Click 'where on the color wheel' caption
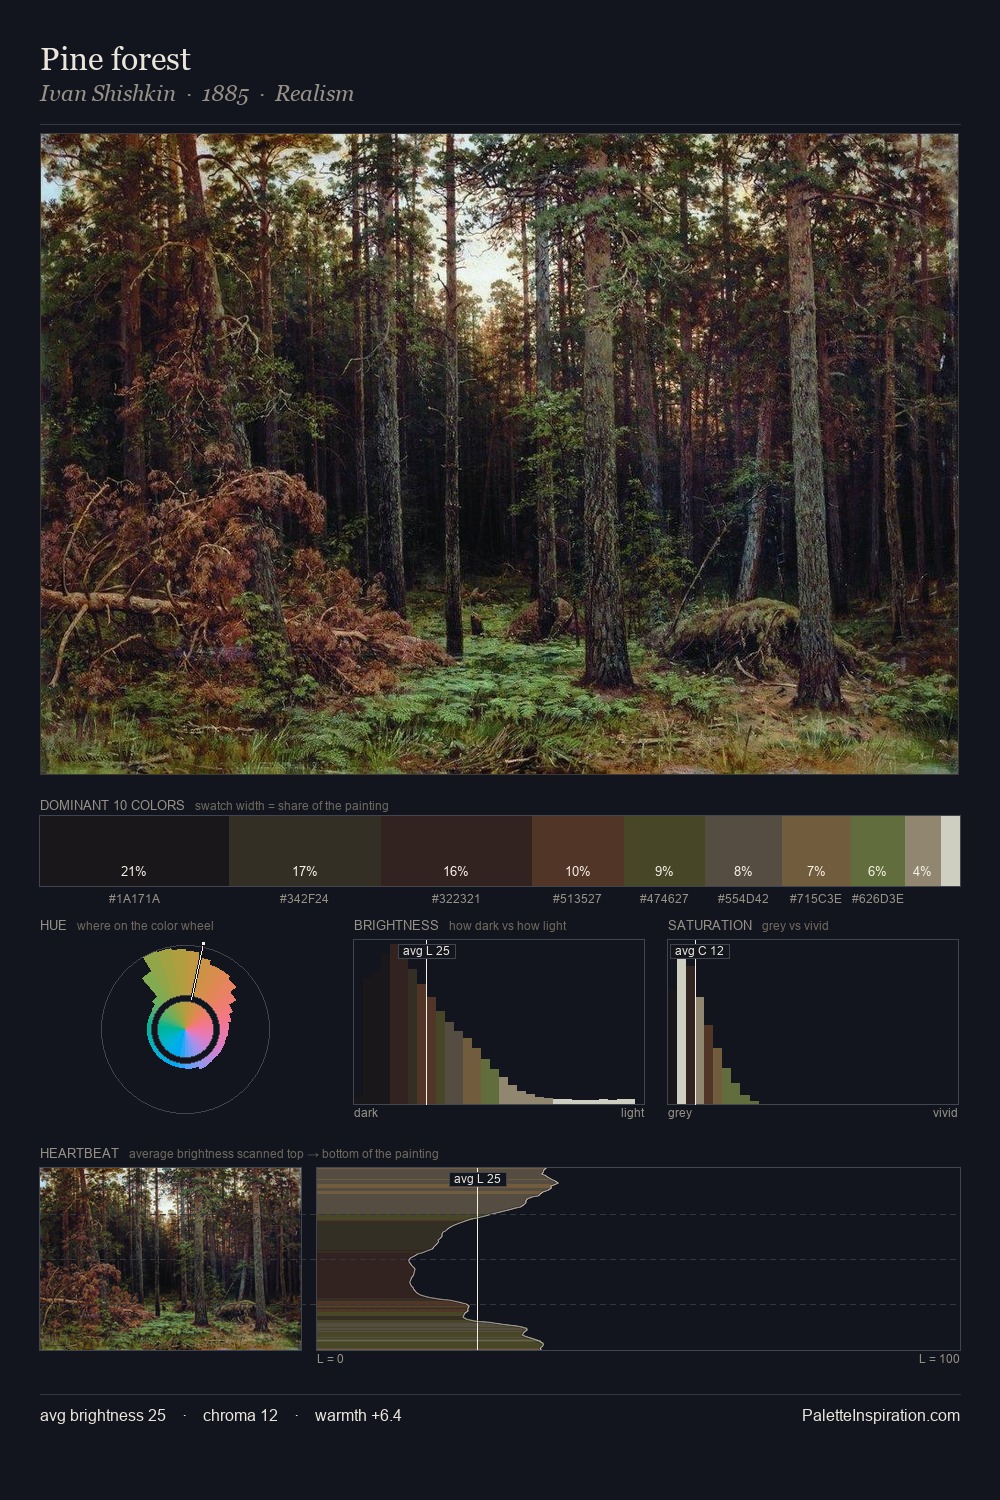Screen dimensions: 1000x1500 pyautogui.click(x=145, y=926)
